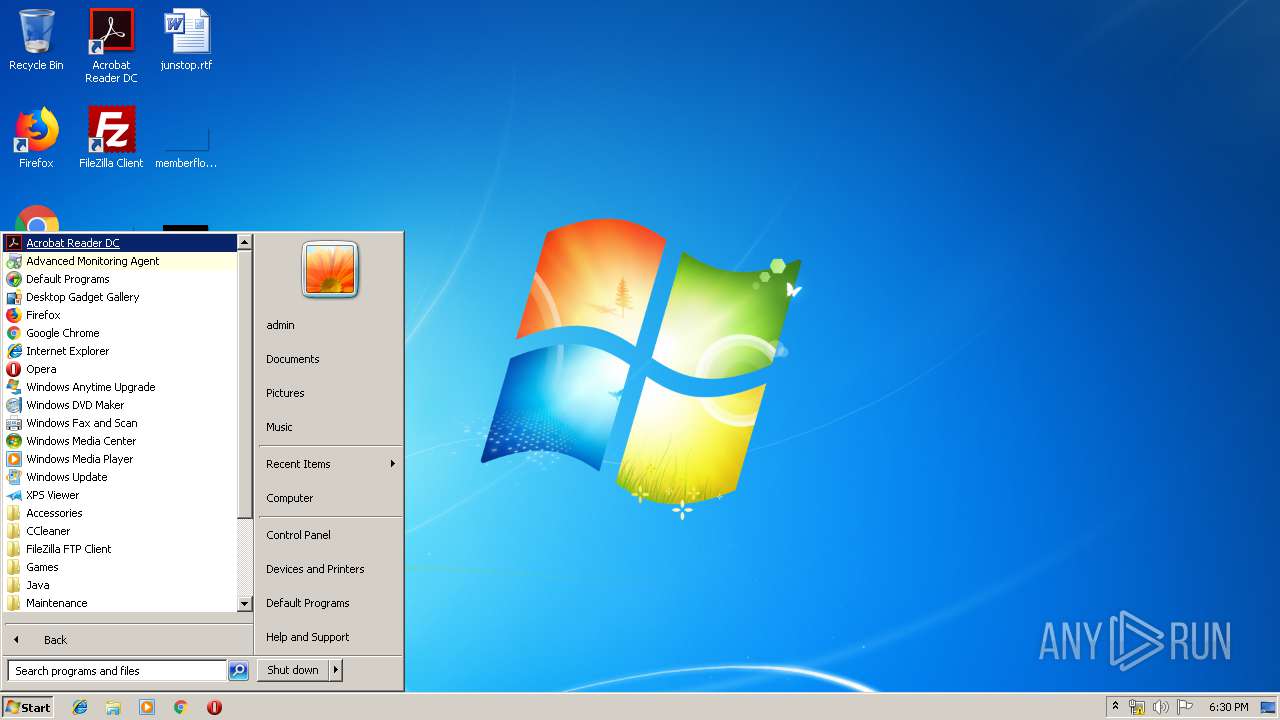Expand the CCleaner folder
This screenshot has height=720, width=1280.
(120, 531)
